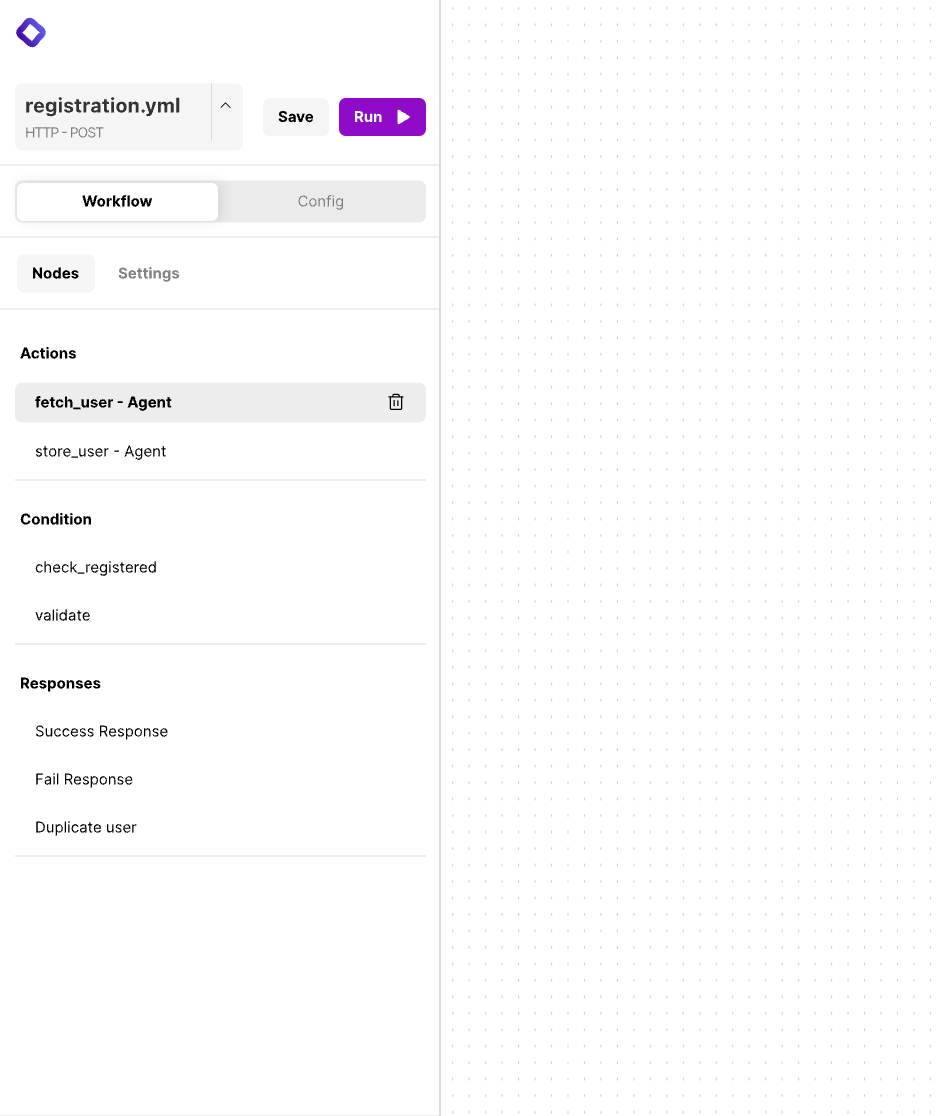Click the registration.yml filename text
Screen dimensions: 946x1116
click(102, 105)
